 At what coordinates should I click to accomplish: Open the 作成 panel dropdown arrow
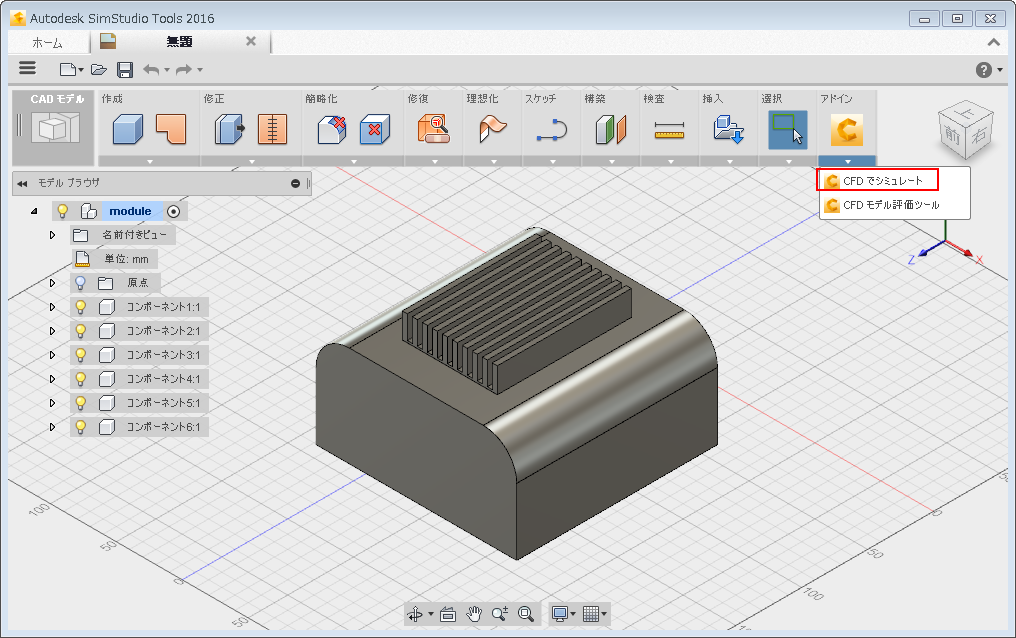pos(150,161)
